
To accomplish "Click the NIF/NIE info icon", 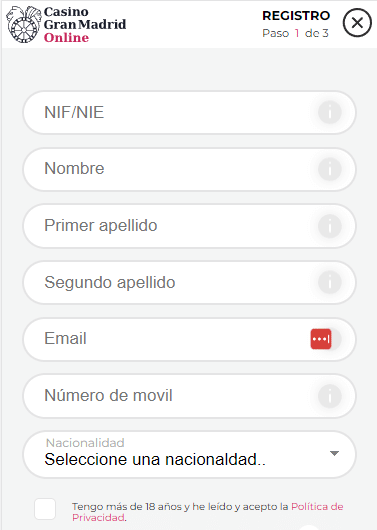I will (330, 112).
